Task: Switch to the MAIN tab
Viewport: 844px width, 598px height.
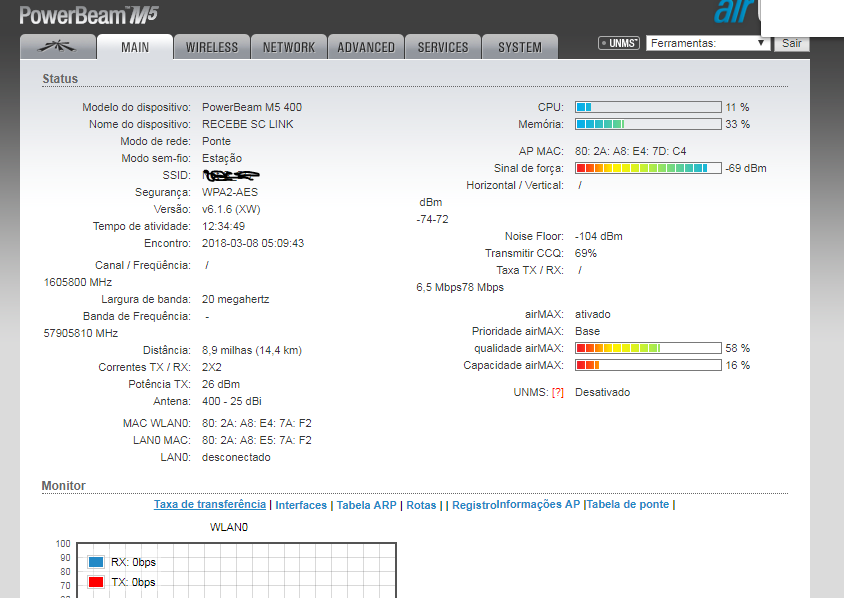Action: click(135, 47)
